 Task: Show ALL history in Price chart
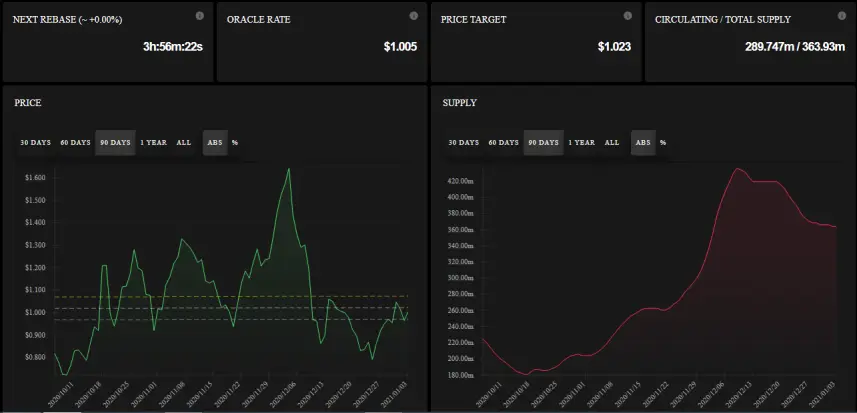pyautogui.click(x=184, y=143)
